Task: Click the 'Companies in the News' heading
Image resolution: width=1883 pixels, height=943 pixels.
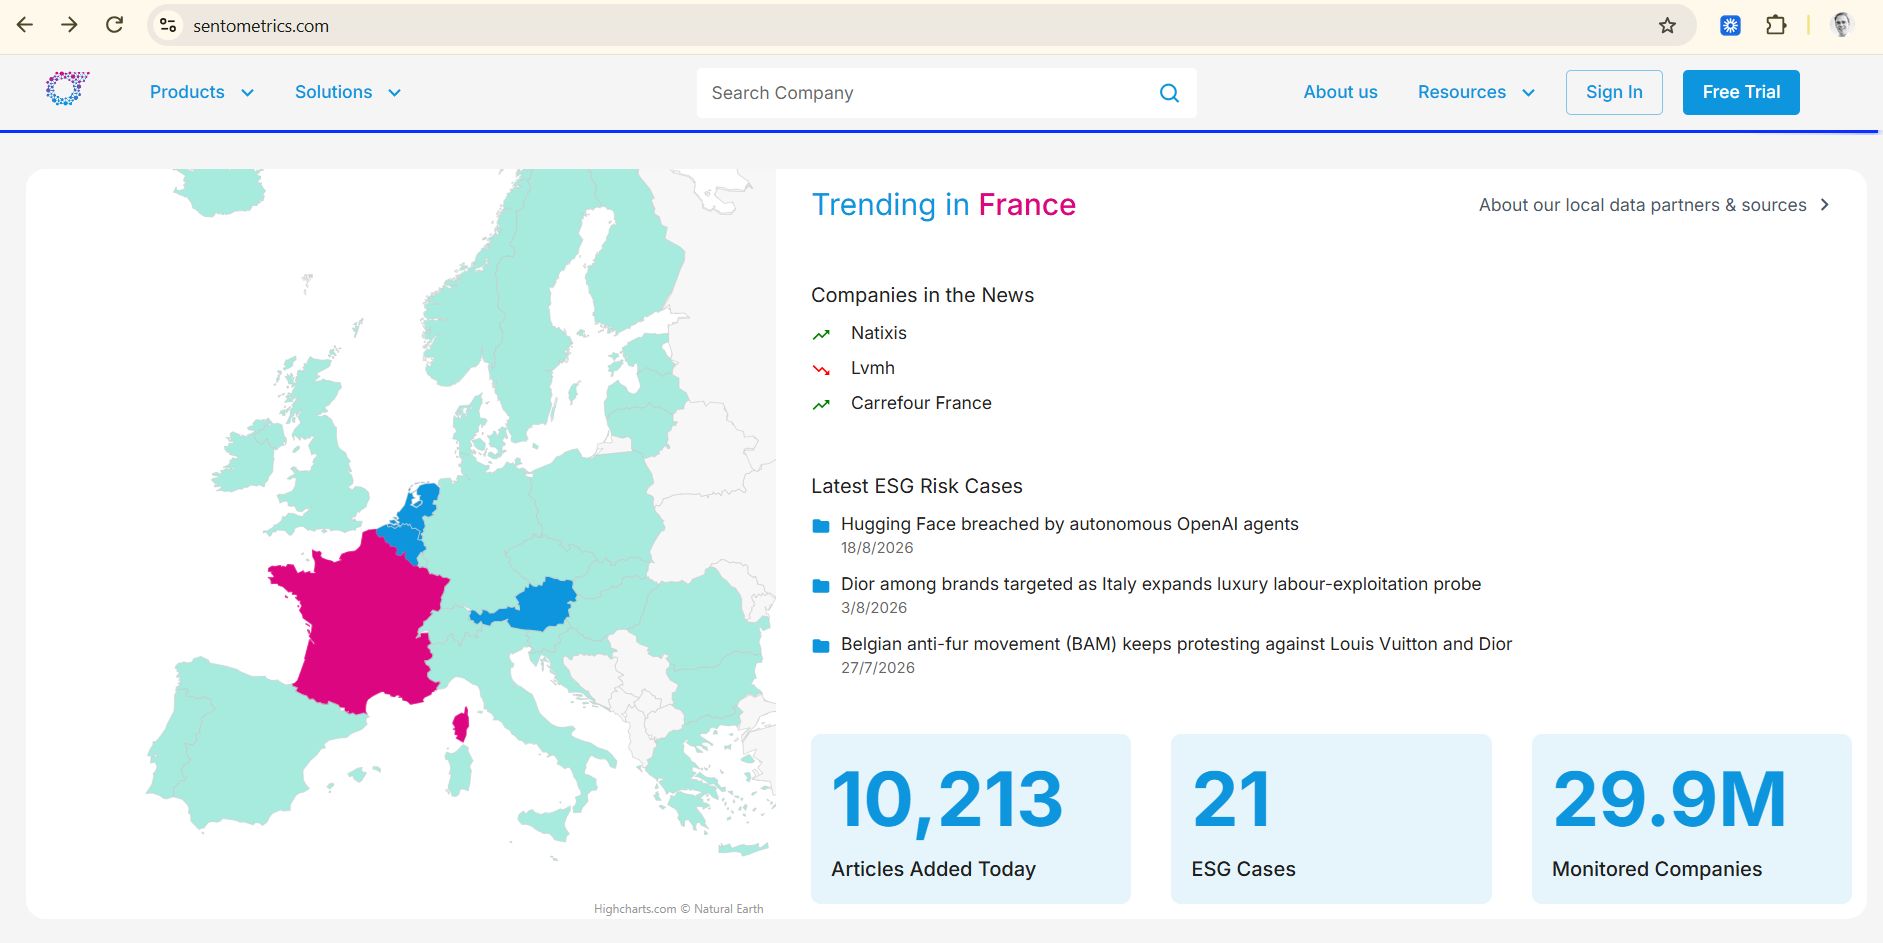Action: point(922,295)
